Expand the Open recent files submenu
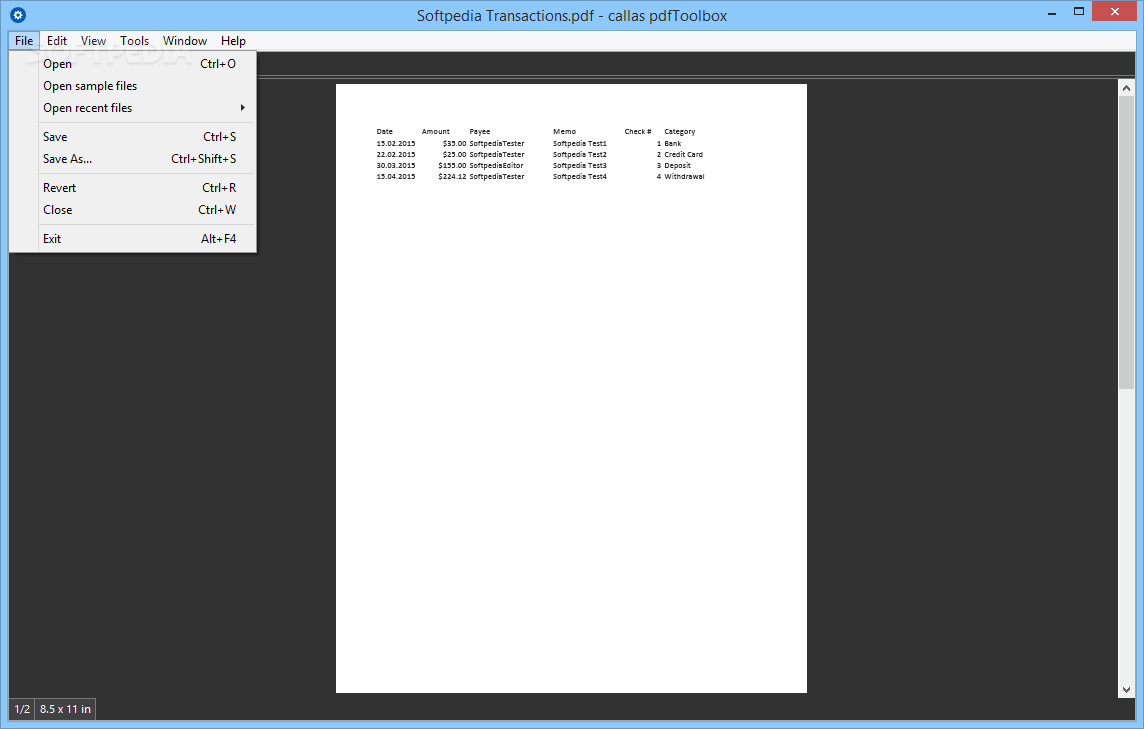 click(x=133, y=108)
